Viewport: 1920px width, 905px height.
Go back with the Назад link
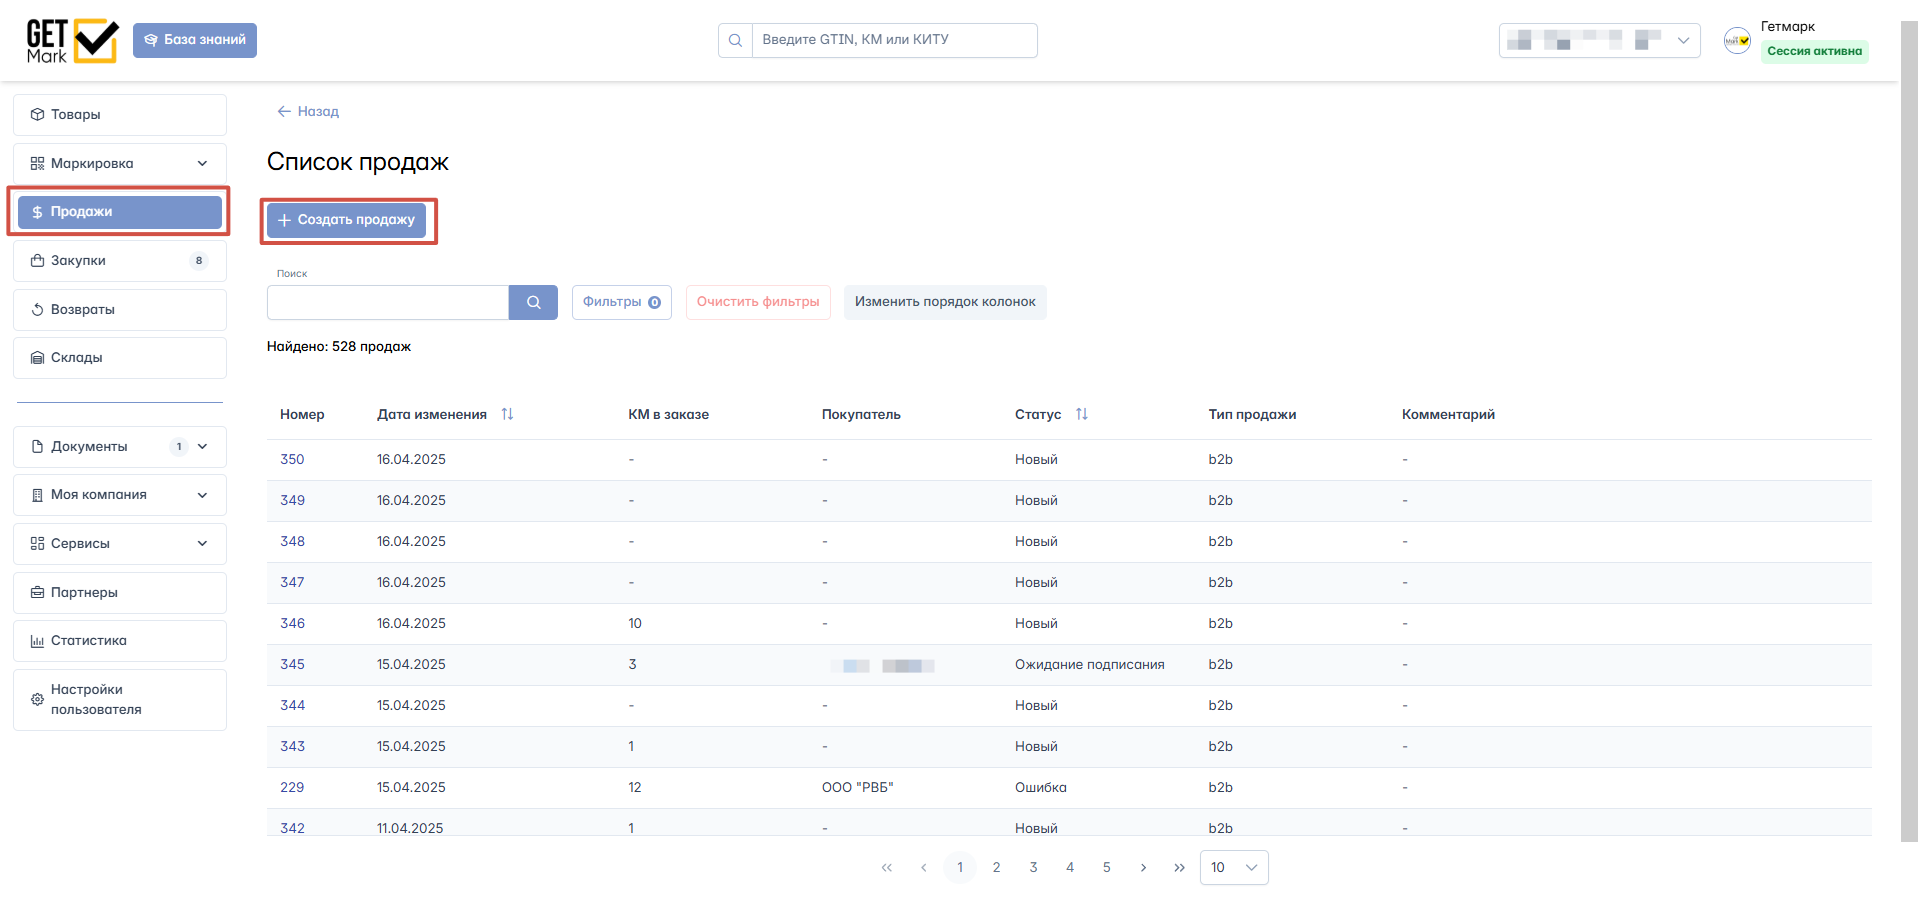click(x=308, y=111)
